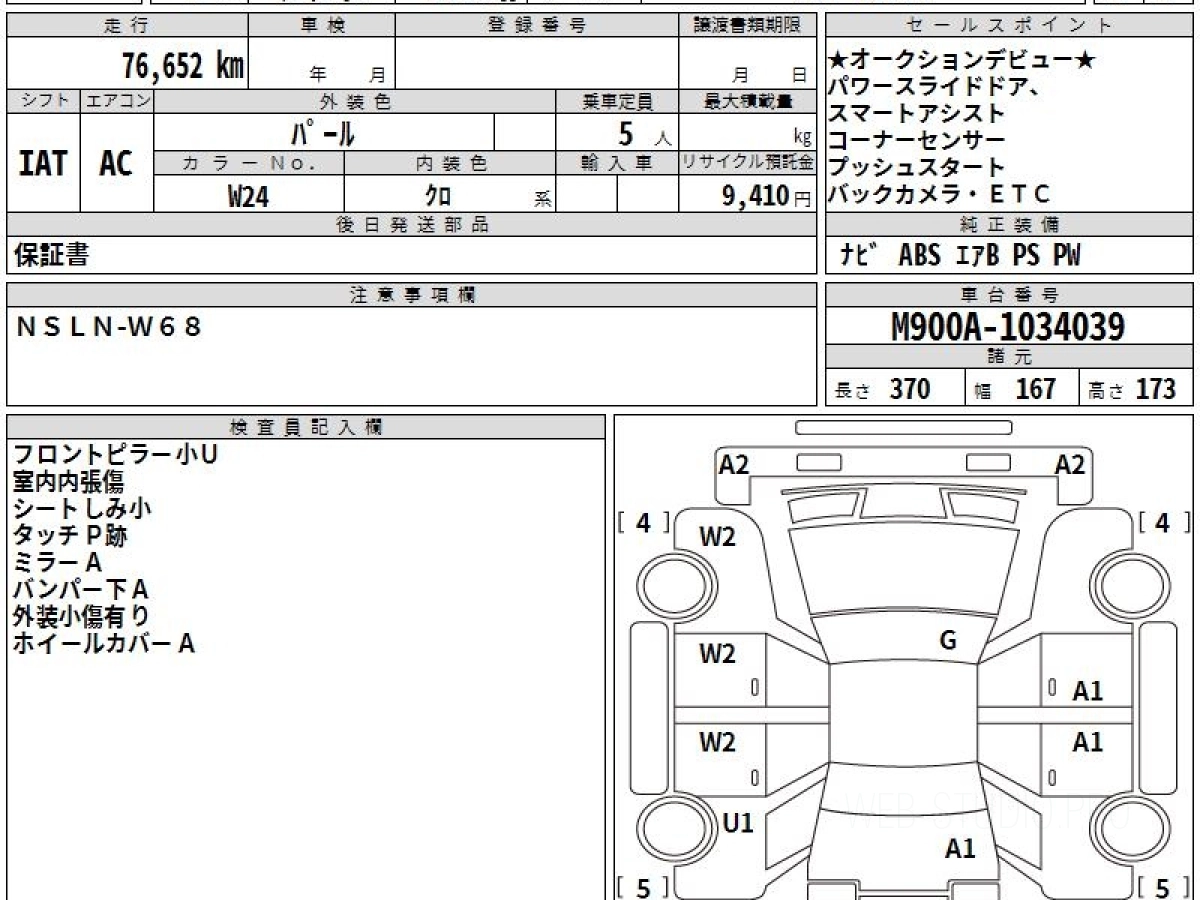Click the フロントピラー小U inspector note
The image size is (1200, 900).
[x=115, y=454]
